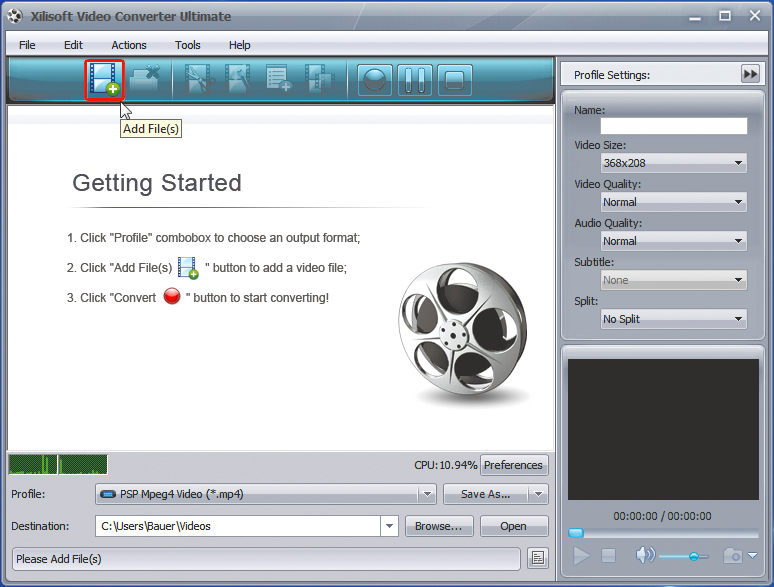The height and width of the screenshot is (587, 774).
Task: Click the Preferences button
Action: pos(514,465)
